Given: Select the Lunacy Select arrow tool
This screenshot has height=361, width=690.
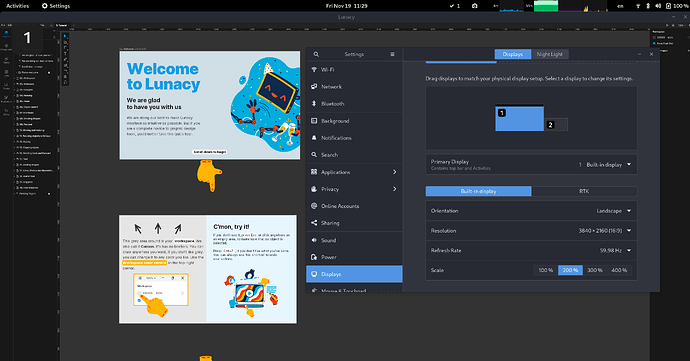Looking at the screenshot, I should tap(65, 37).
